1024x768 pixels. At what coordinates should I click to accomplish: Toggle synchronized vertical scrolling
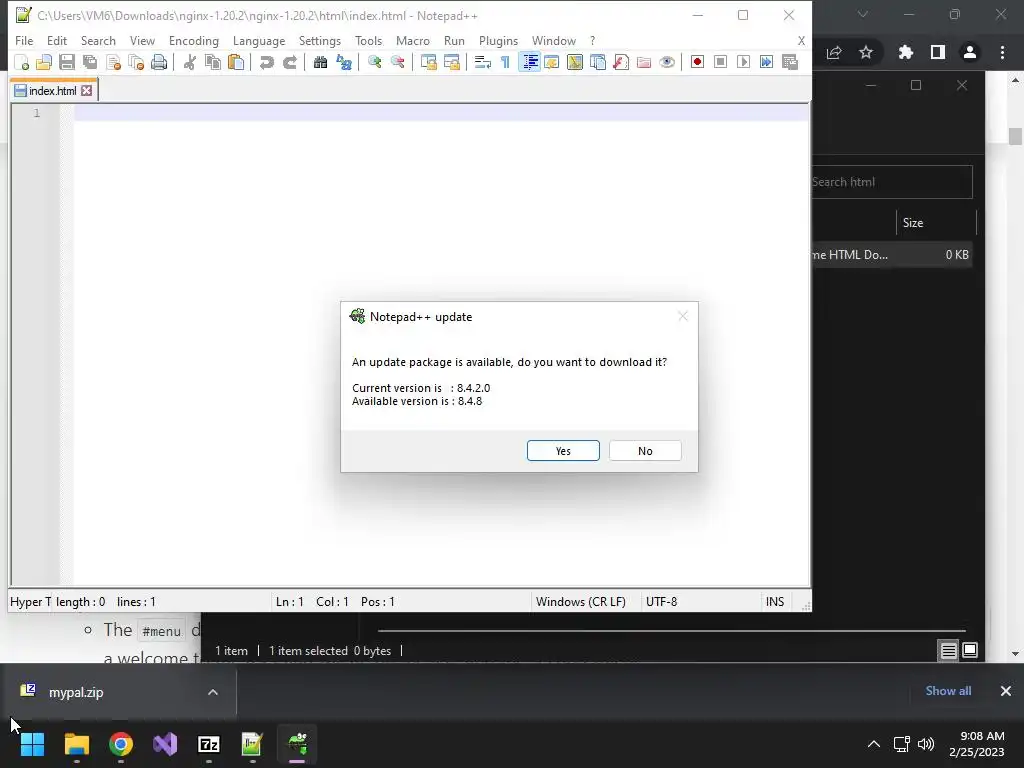pyautogui.click(x=428, y=62)
